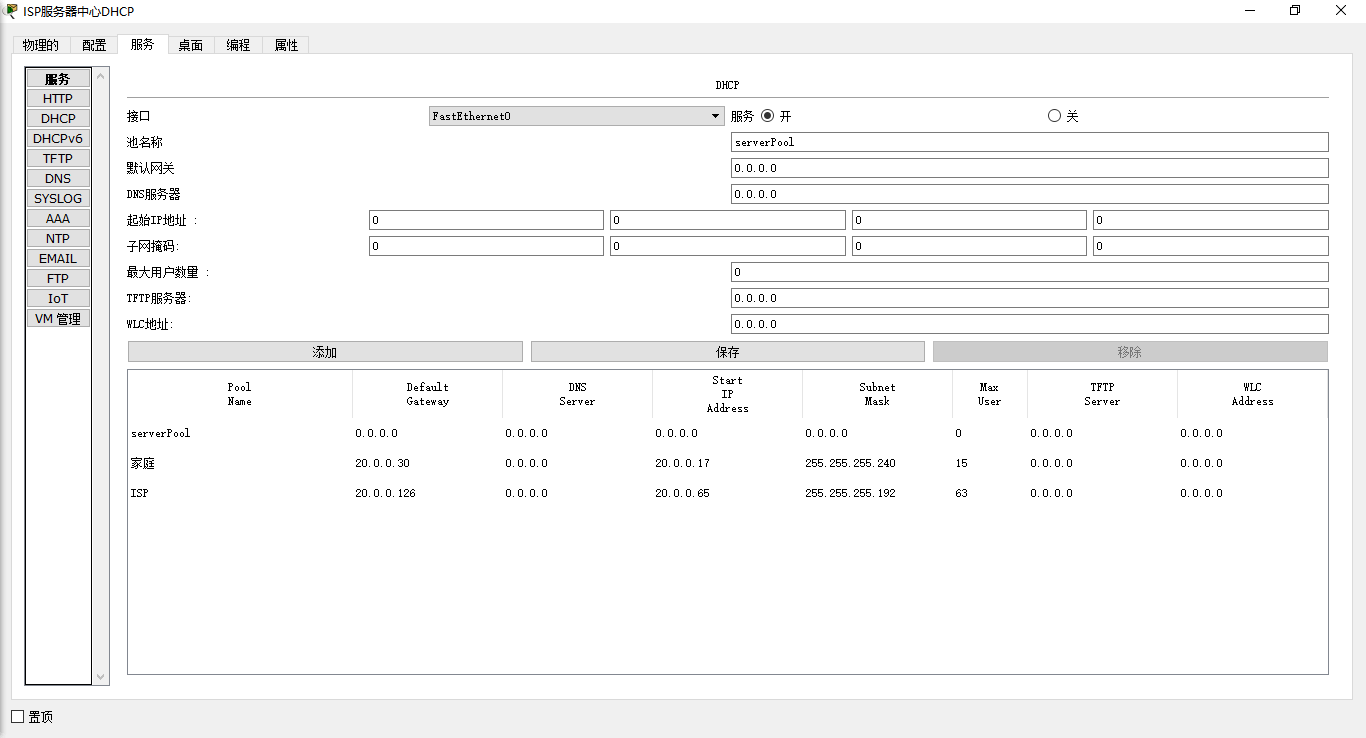This screenshot has height=738, width=1366.
Task: Click the Subnet Mask column header
Action: (x=877, y=394)
